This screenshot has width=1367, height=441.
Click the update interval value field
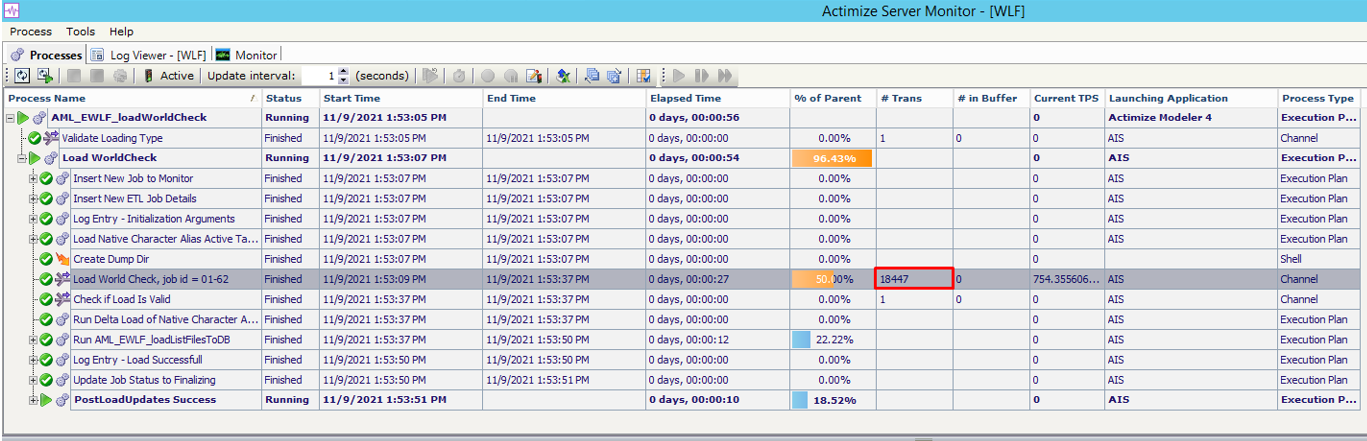[320, 76]
